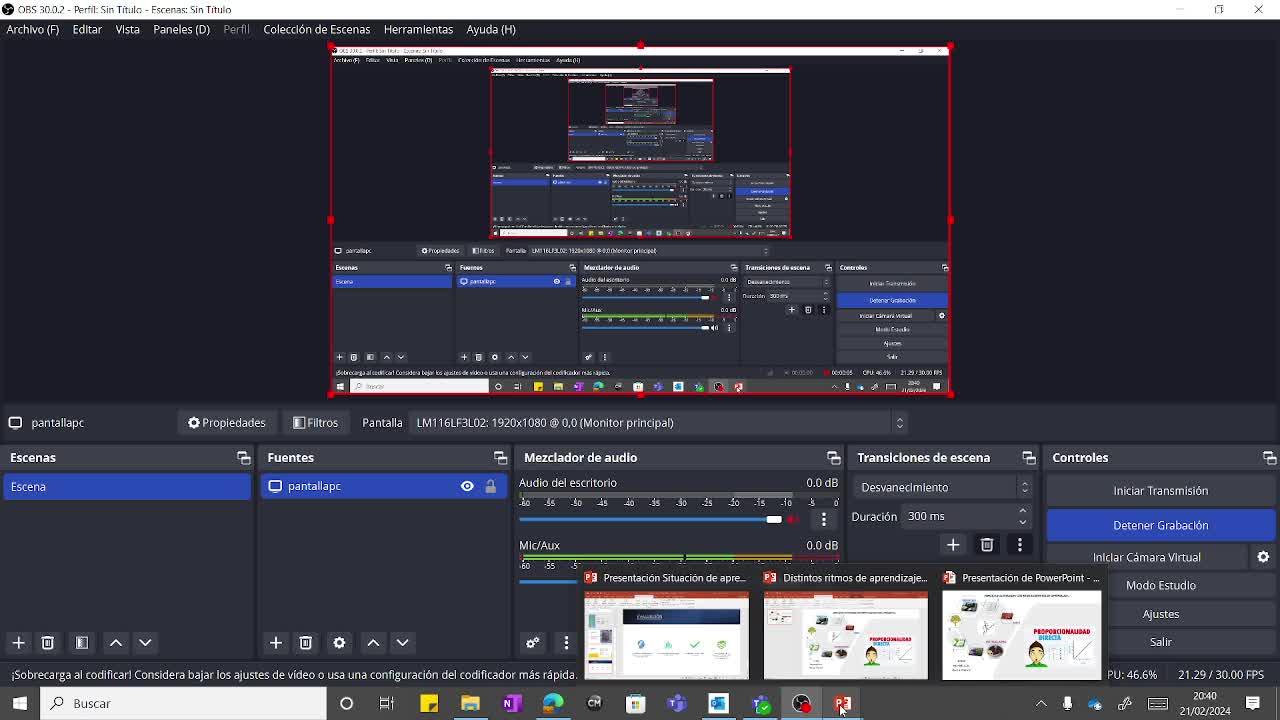1280x720 pixels.
Task: Add a scene transition with plus icon
Action: tap(953, 545)
